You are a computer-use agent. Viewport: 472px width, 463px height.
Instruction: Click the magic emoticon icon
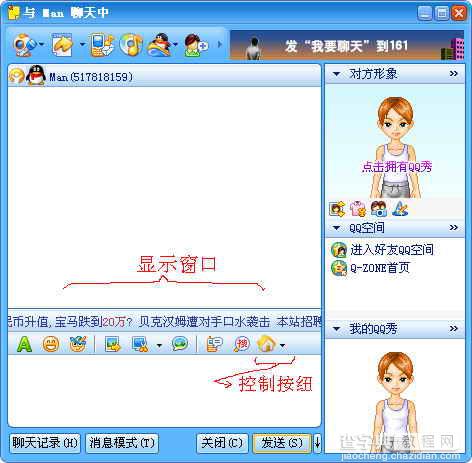coord(78,344)
